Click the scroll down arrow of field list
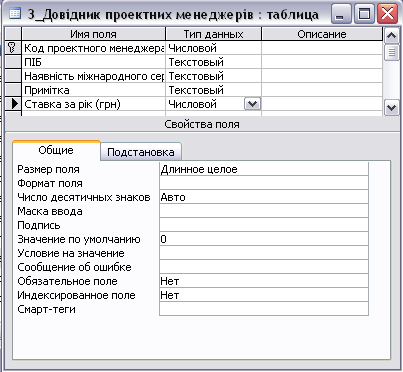403x372 pixels. [x=392, y=108]
